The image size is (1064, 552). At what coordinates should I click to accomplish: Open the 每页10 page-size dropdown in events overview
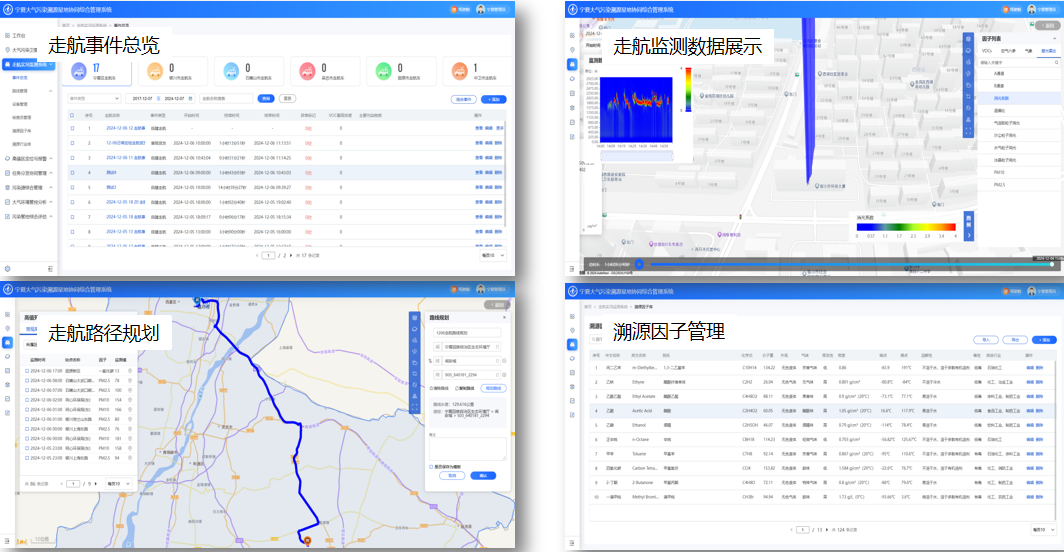point(493,255)
